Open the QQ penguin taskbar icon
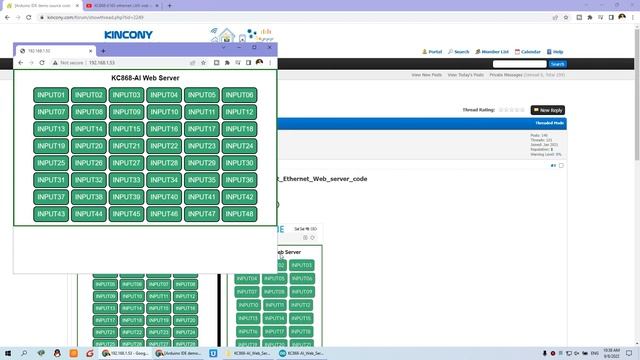Screen dimensions: 640x360 57,353
